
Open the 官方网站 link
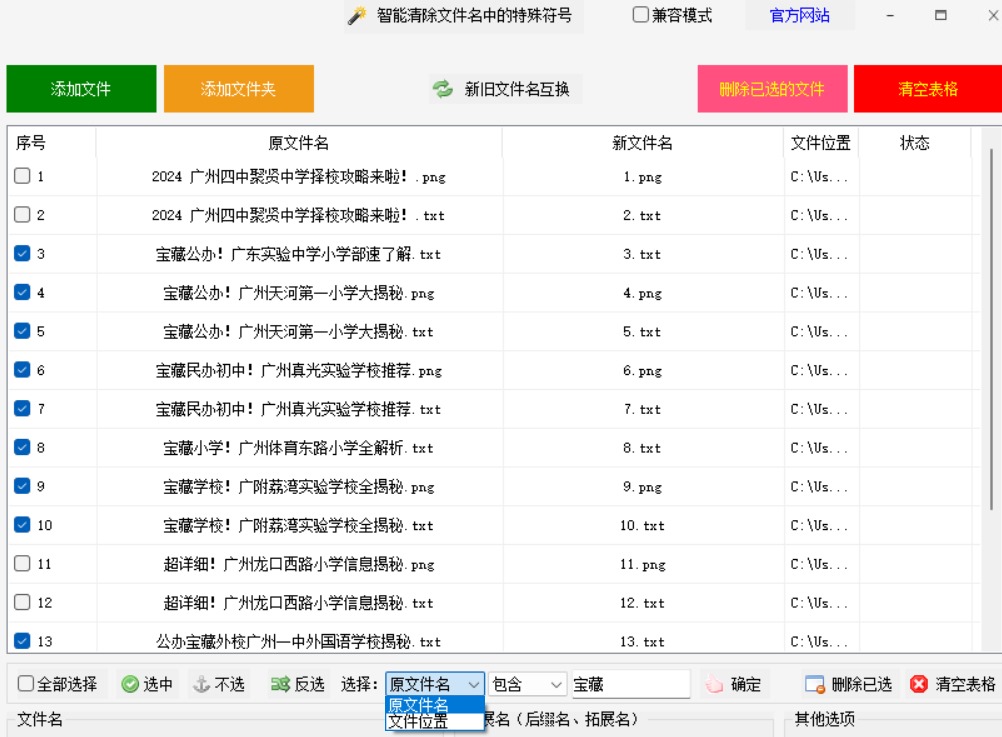799,15
